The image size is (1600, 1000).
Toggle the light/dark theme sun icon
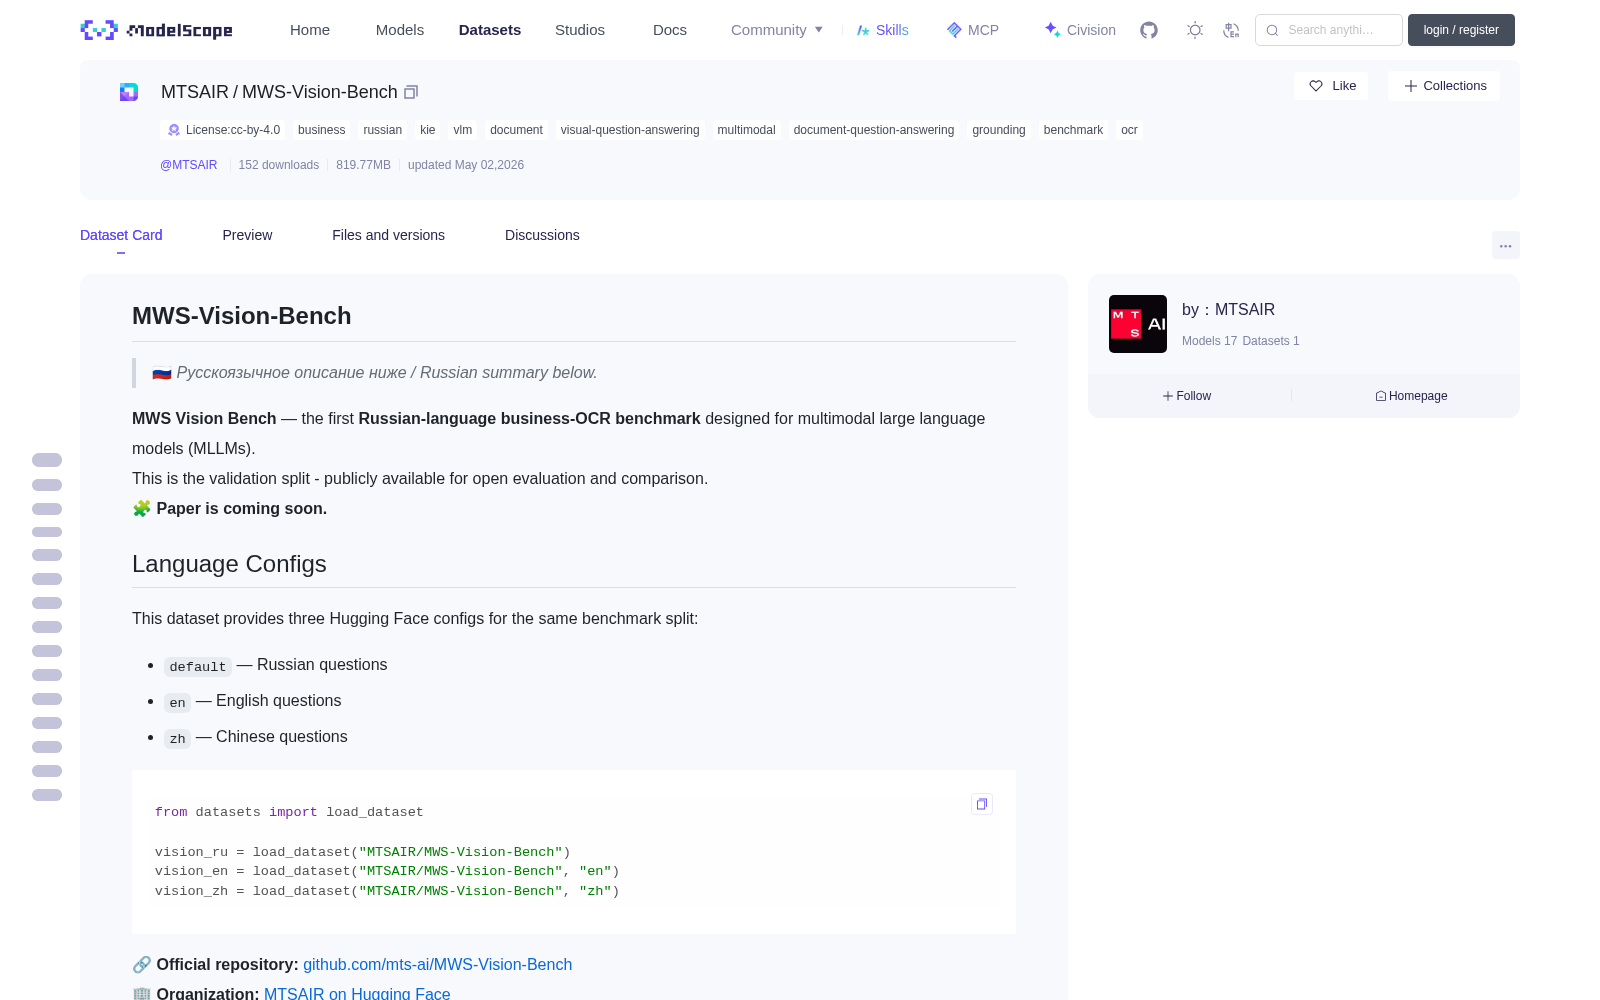tap(1195, 30)
